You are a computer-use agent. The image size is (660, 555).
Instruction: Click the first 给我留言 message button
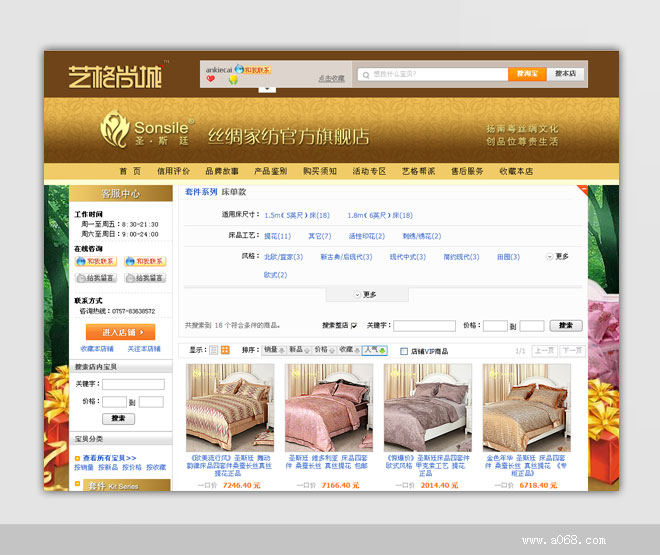(96, 278)
